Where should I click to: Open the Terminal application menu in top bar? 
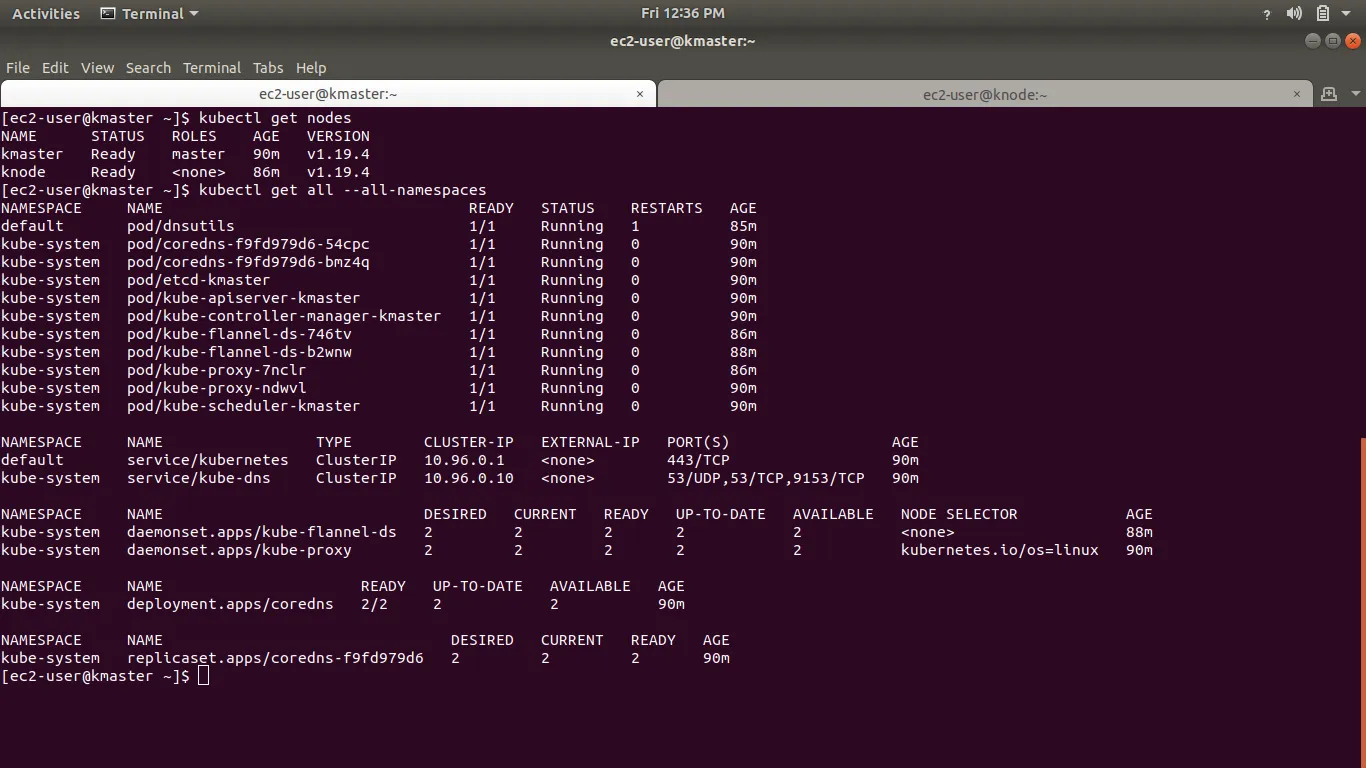150,14
